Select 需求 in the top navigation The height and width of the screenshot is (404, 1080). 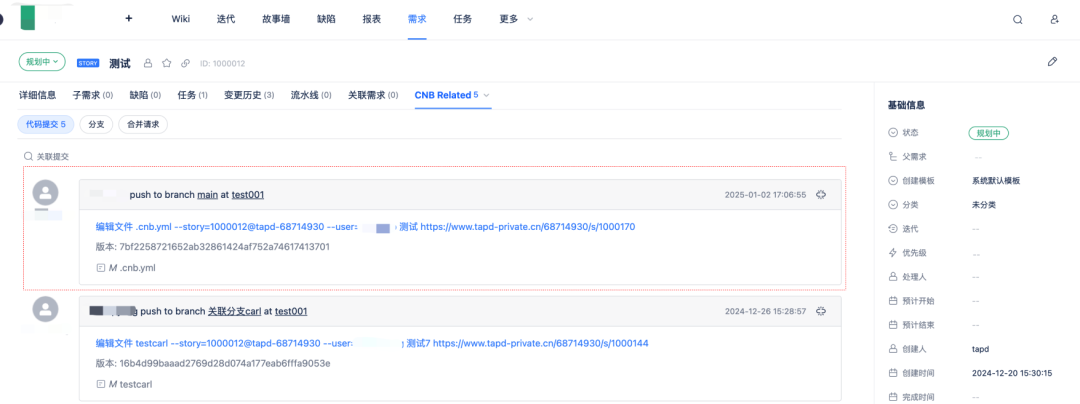pyautogui.click(x=417, y=19)
